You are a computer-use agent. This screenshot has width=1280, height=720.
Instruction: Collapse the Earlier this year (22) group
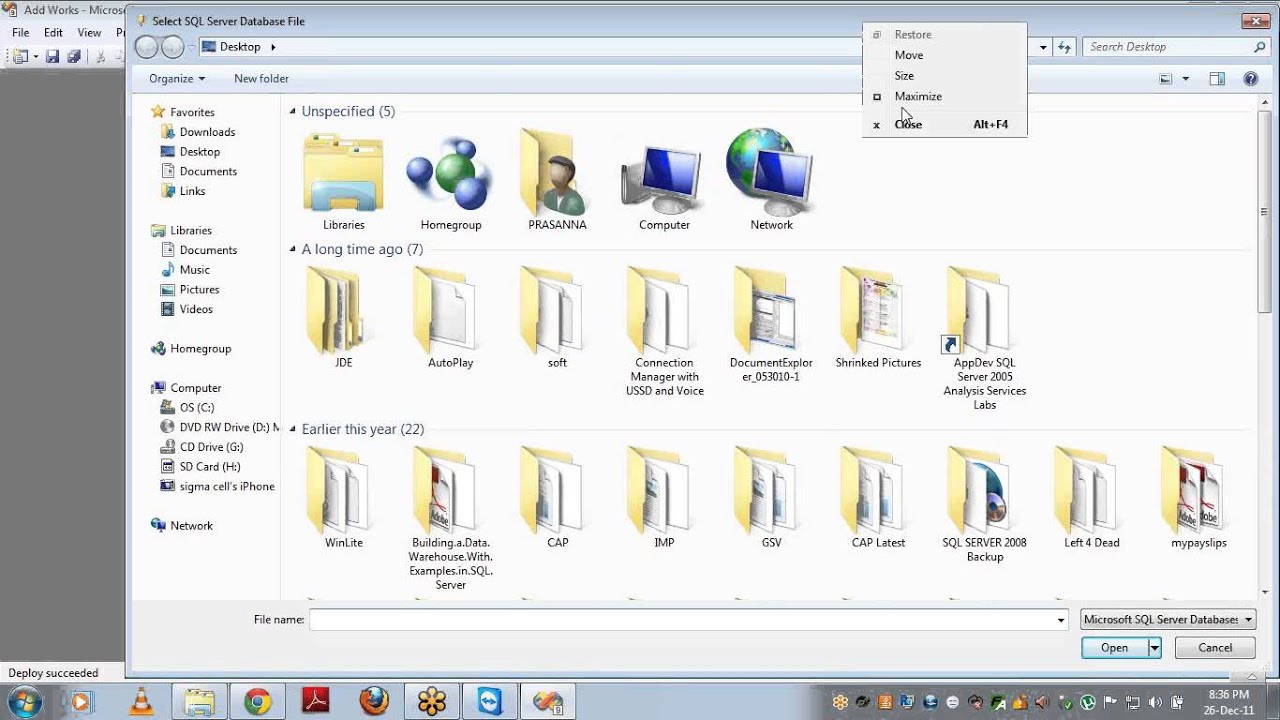(293, 430)
